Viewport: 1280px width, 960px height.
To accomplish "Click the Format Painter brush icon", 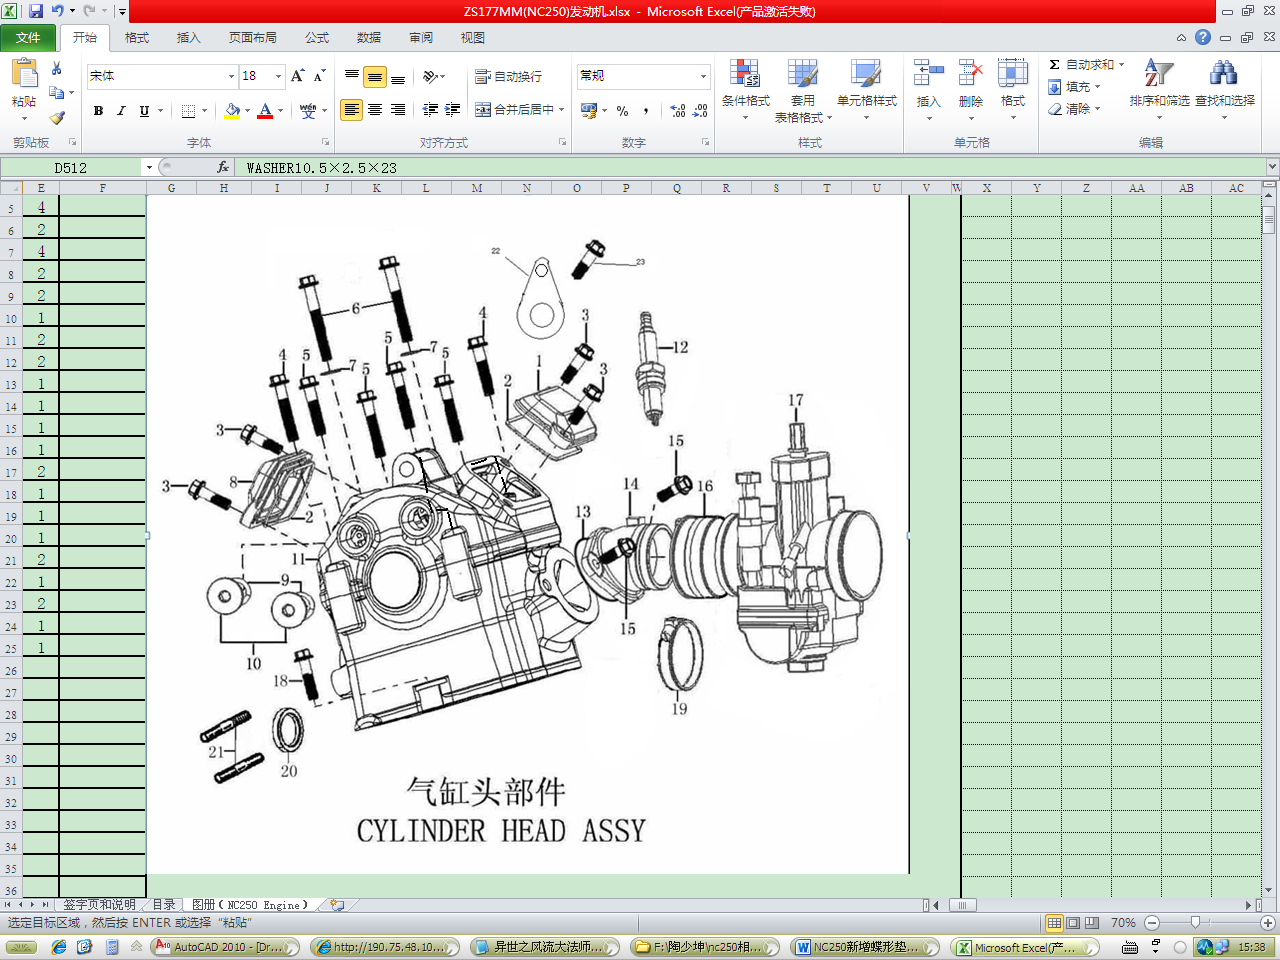I will [57, 117].
